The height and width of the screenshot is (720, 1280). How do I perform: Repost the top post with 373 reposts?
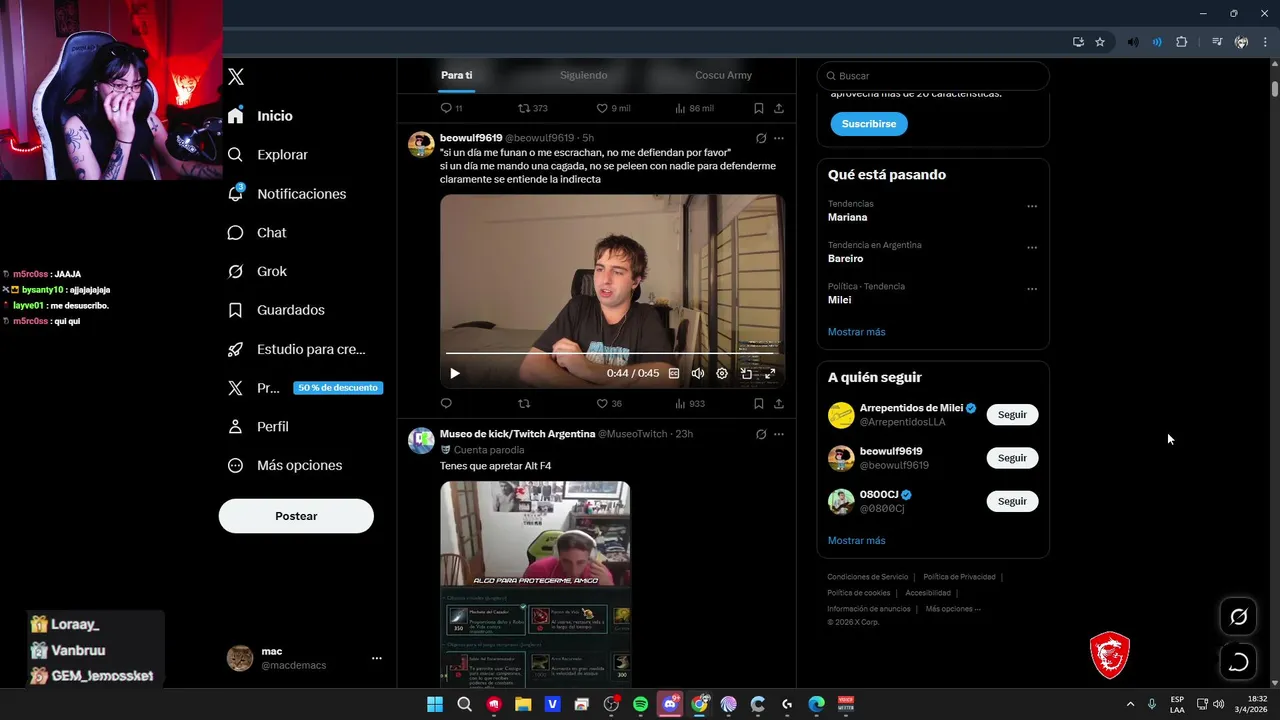coord(532,108)
